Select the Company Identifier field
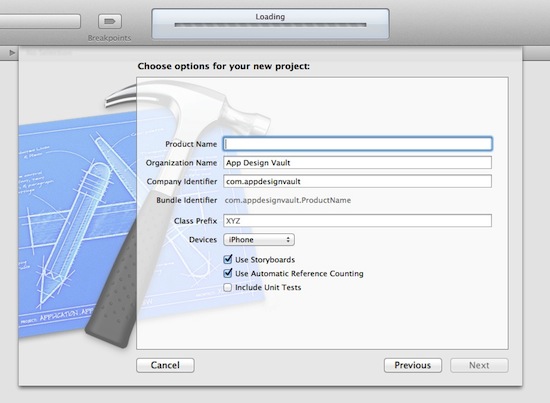Viewport: 550px width, 403px height. pos(357,181)
